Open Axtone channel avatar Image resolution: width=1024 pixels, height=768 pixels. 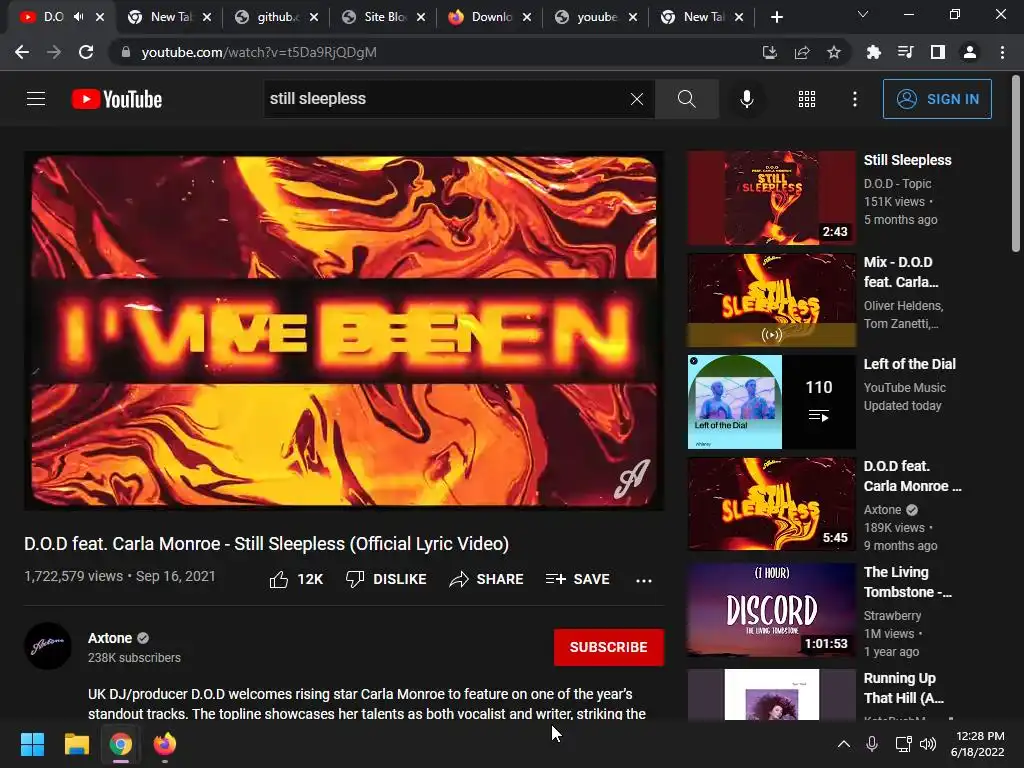click(x=48, y=646)
